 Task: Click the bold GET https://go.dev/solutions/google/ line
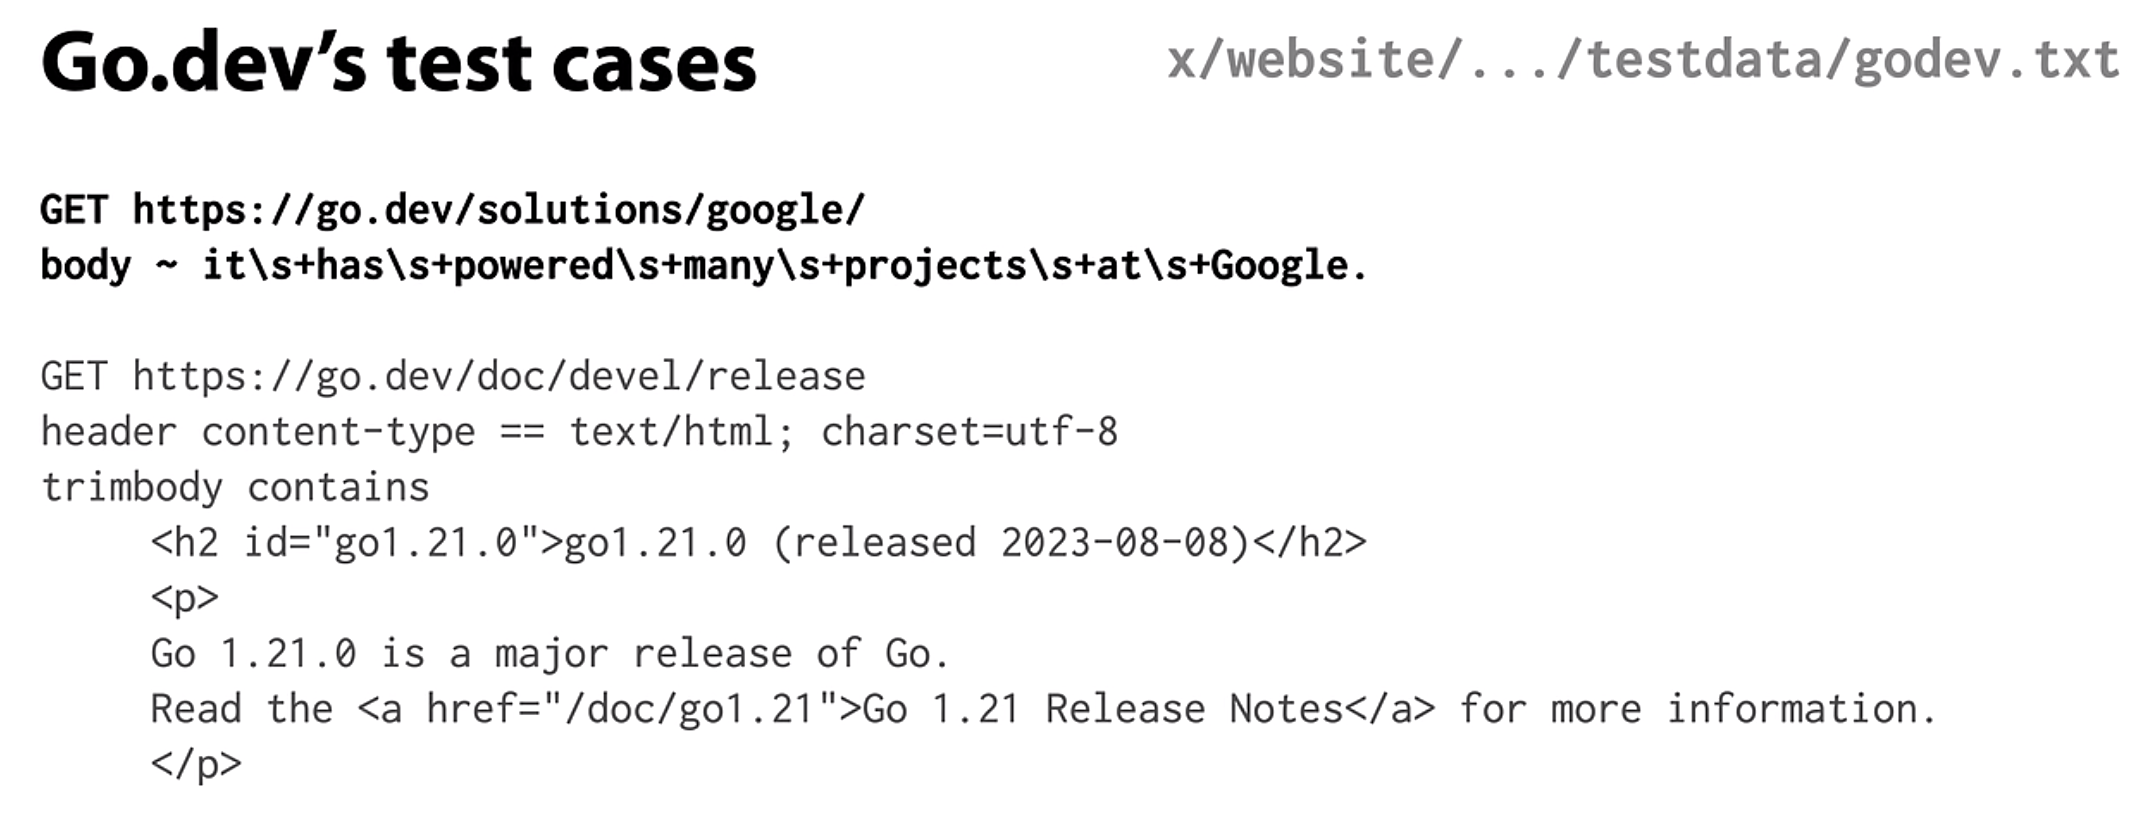click(452, 210)
